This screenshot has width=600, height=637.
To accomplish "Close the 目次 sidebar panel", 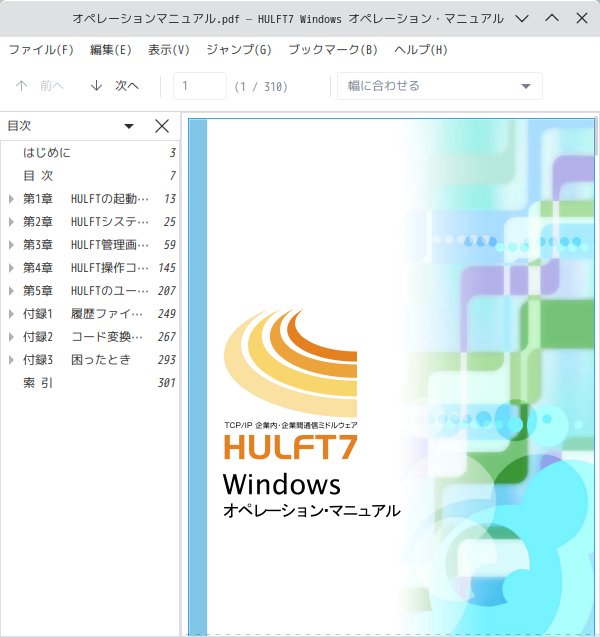I will pyautogui.click(x=162, y=126).
